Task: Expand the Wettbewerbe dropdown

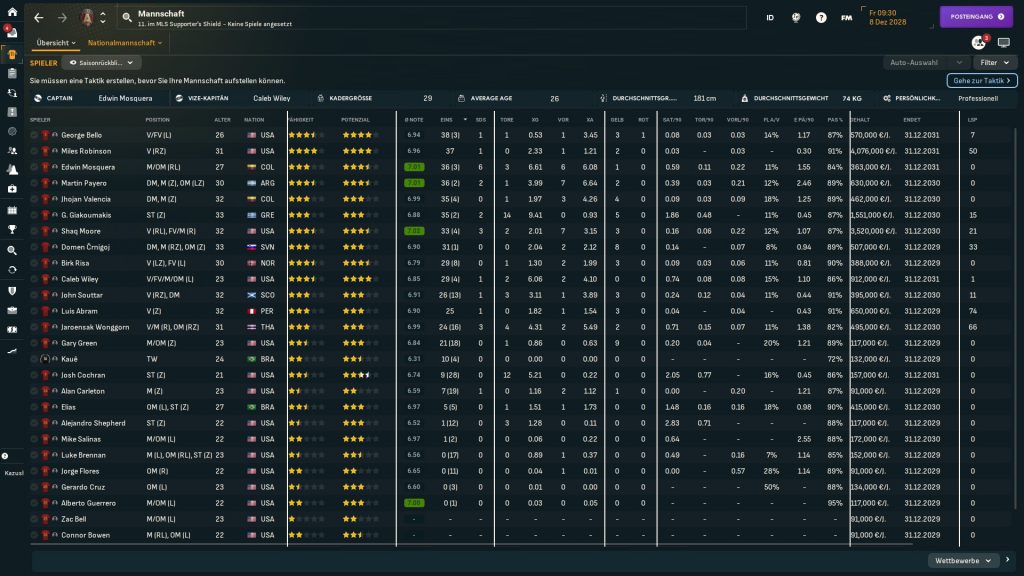Action: click(964, 560)
